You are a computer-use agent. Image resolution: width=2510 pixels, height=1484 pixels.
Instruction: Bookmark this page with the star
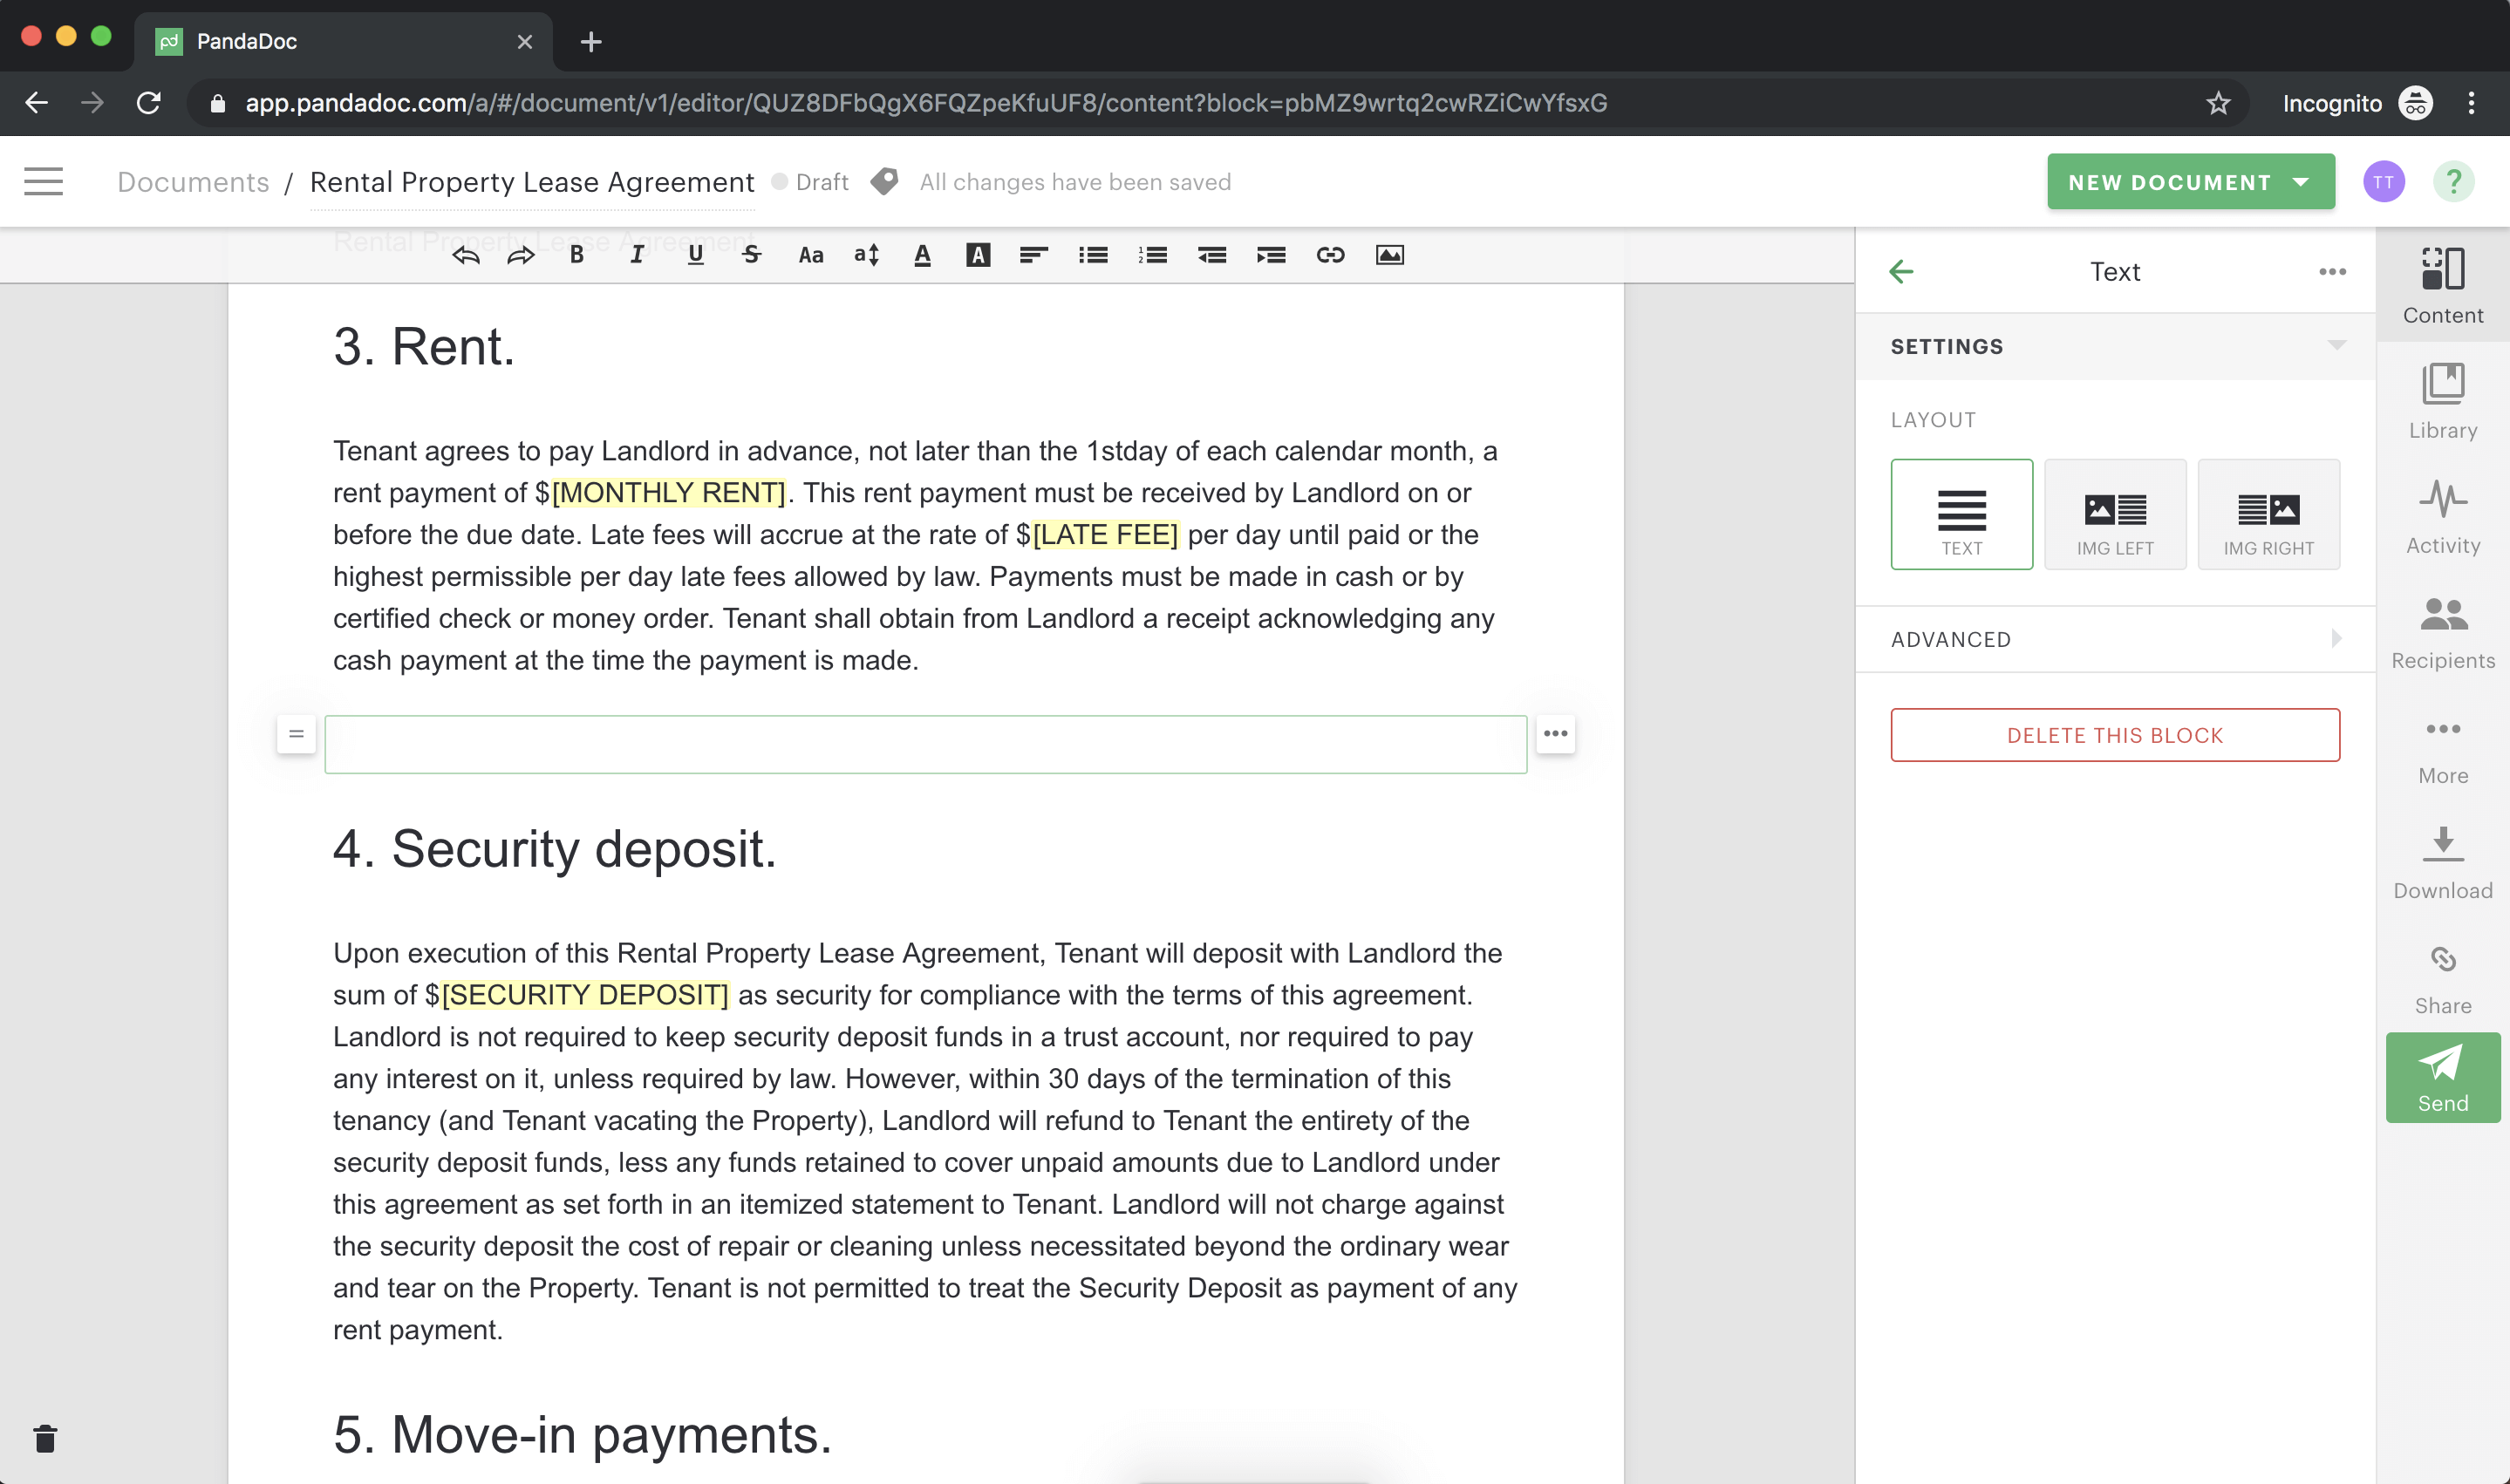tap(2218, 103)
